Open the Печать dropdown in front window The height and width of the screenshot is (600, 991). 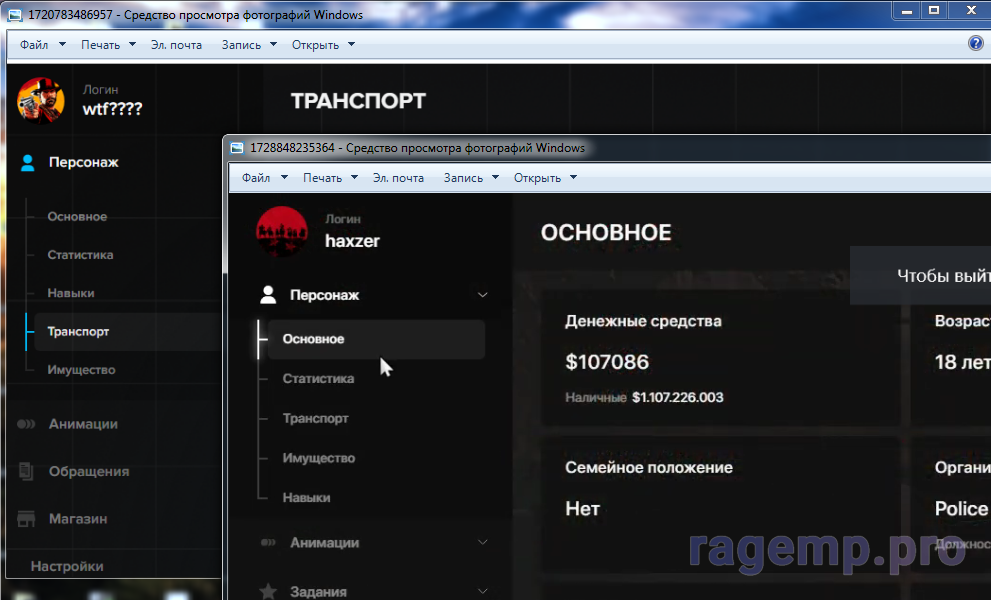(x=330, y=178)
